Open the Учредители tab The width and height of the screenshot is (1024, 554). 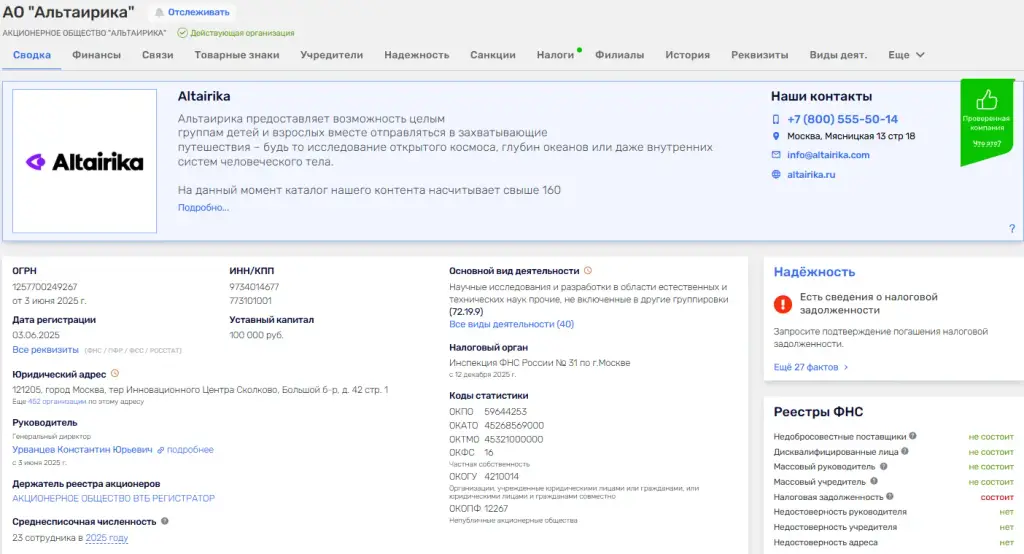coord(332,55)
